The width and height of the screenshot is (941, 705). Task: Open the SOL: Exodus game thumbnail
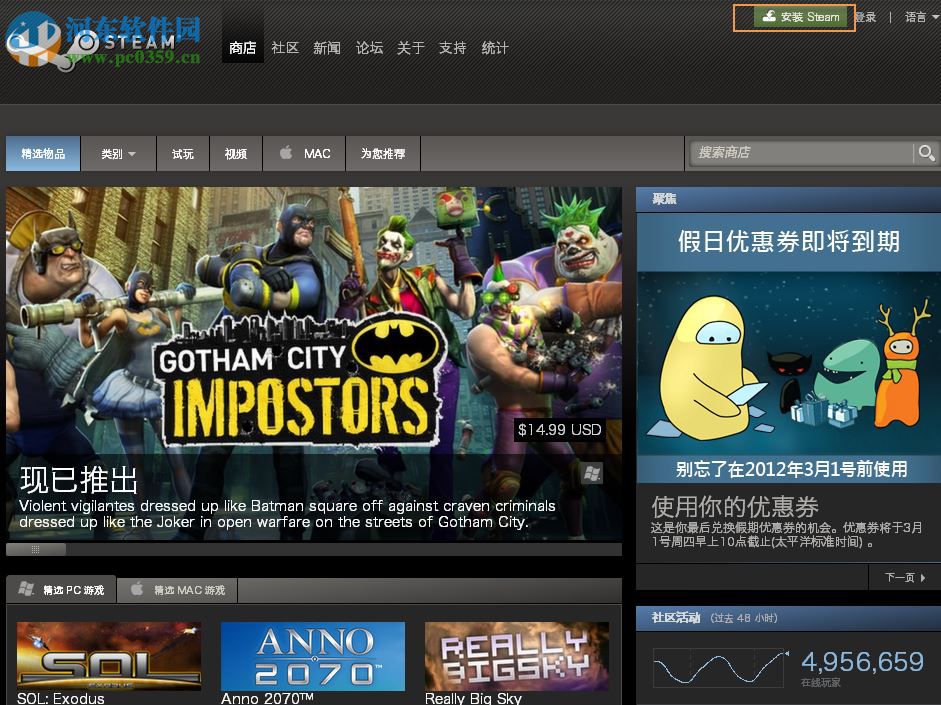(x=109, y=656)
